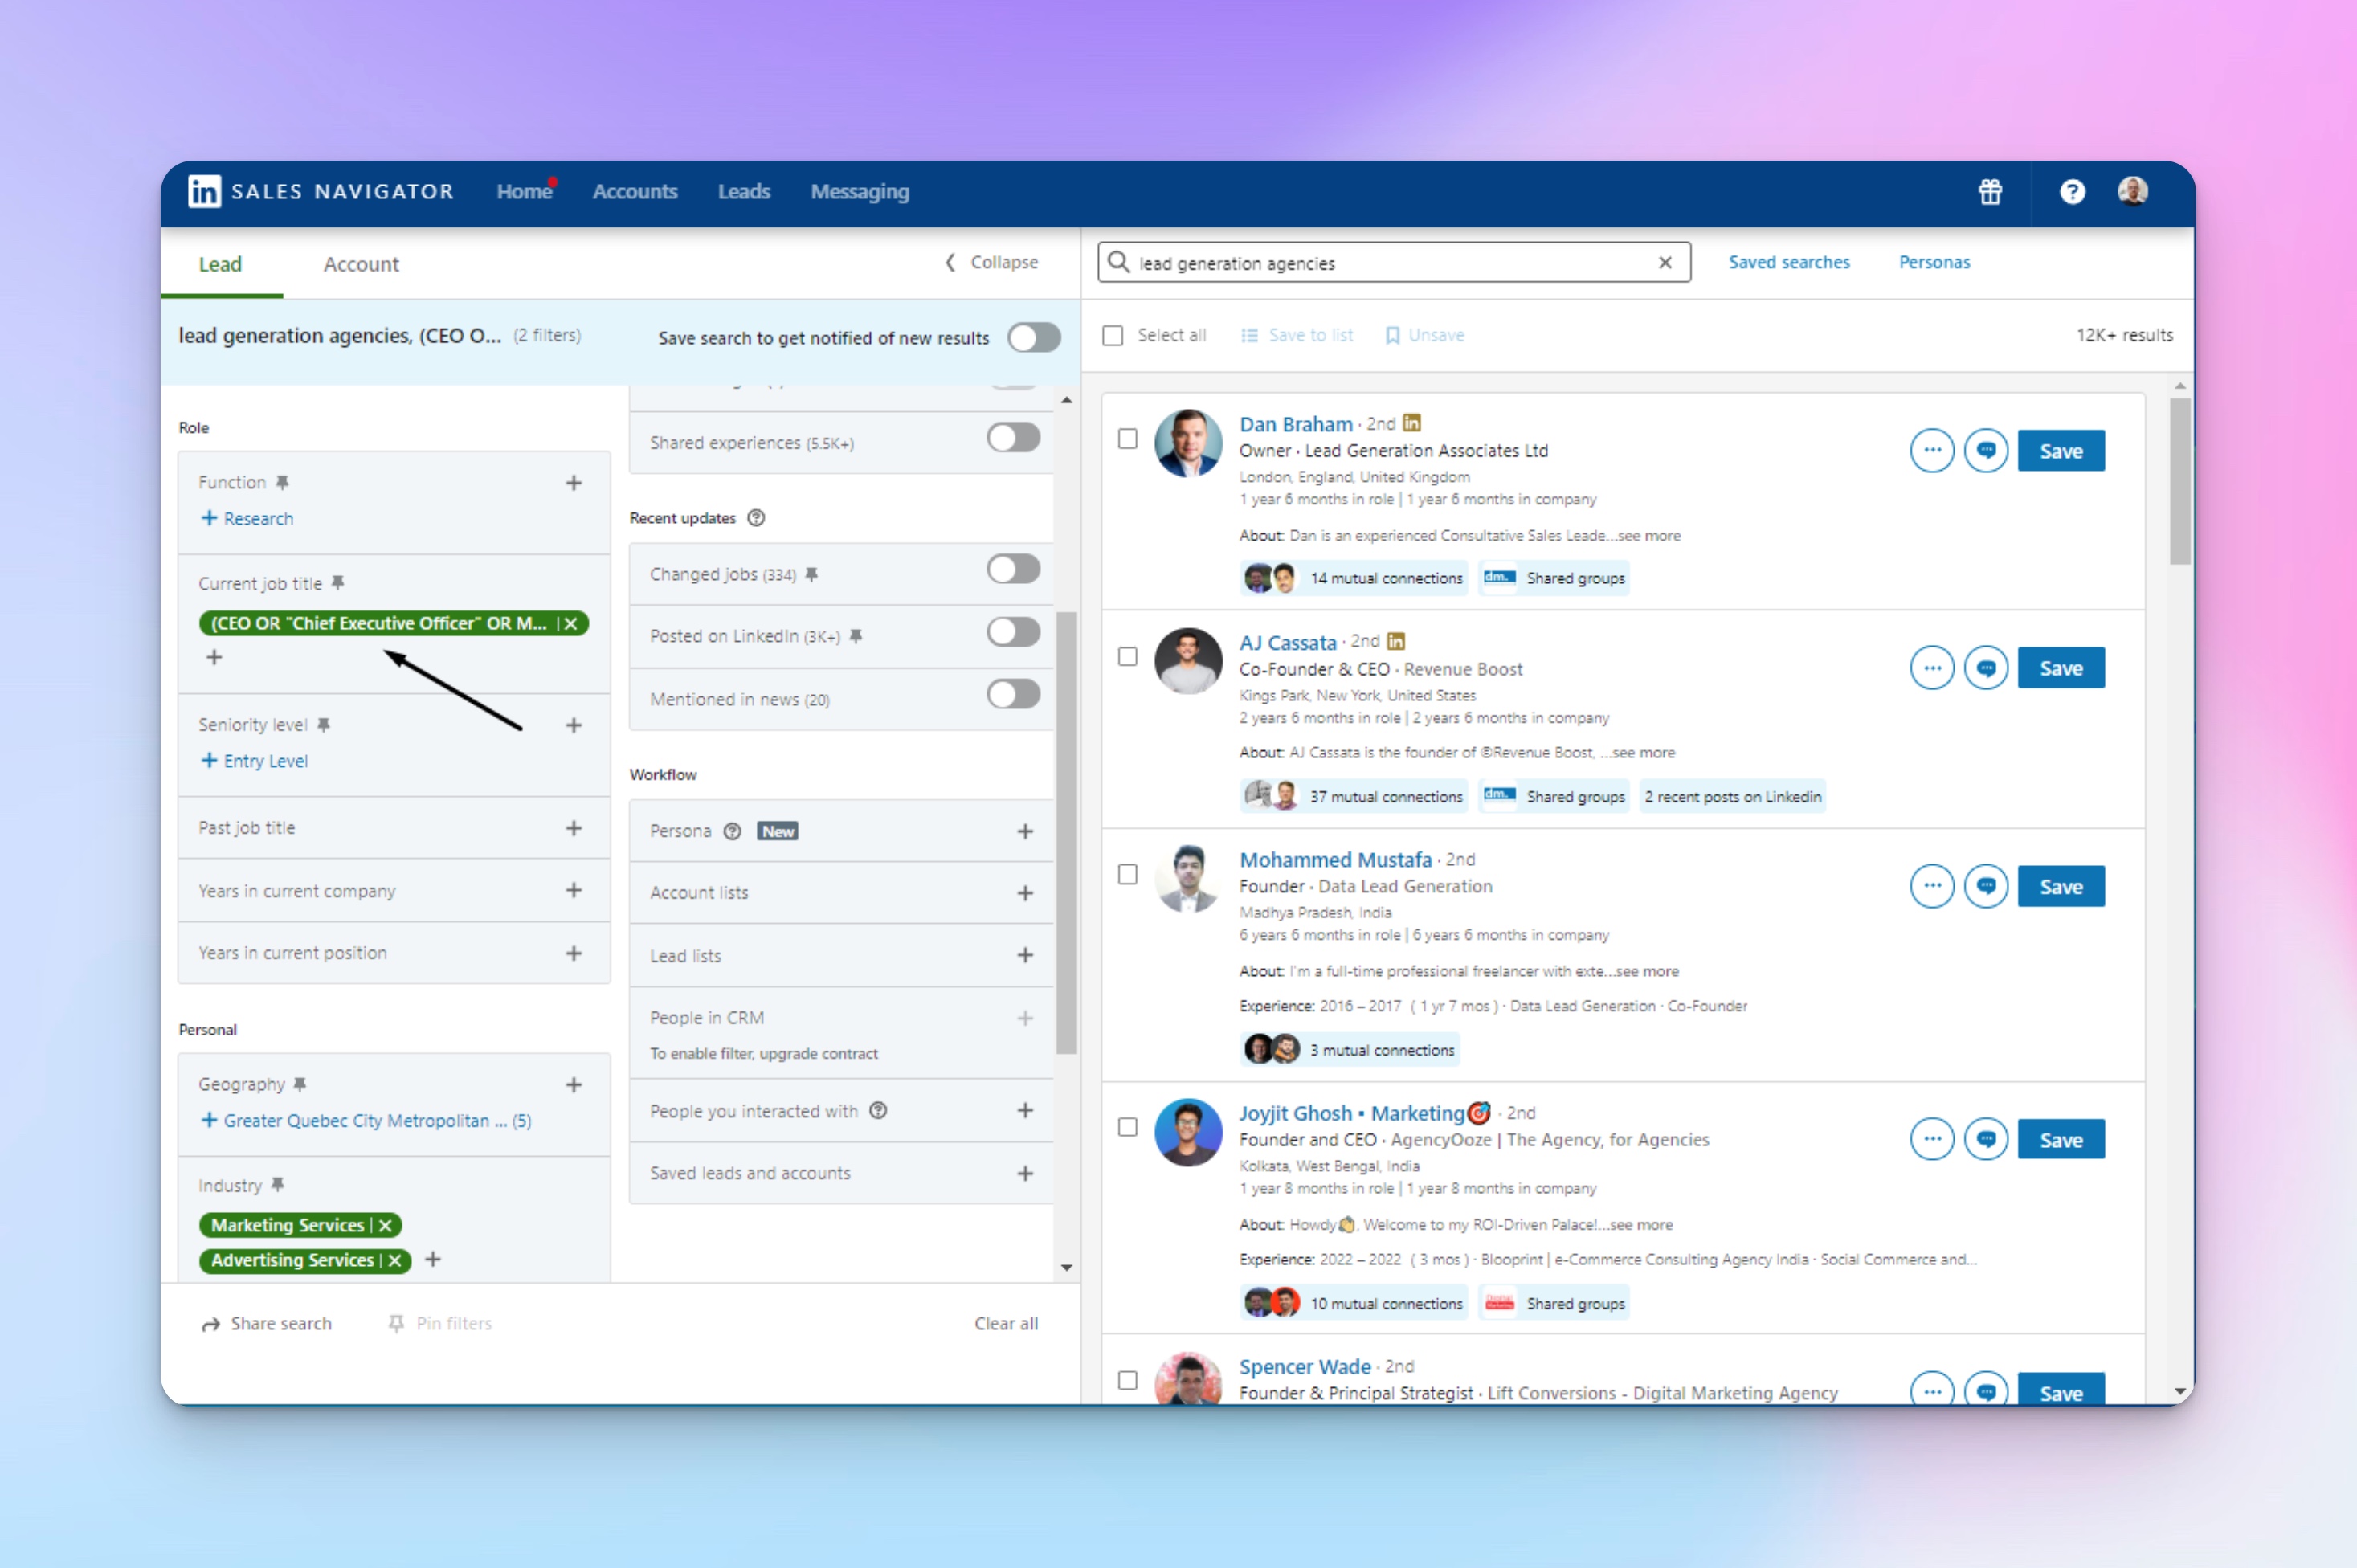Click the help question mark icon

[x=2072, y=191]
